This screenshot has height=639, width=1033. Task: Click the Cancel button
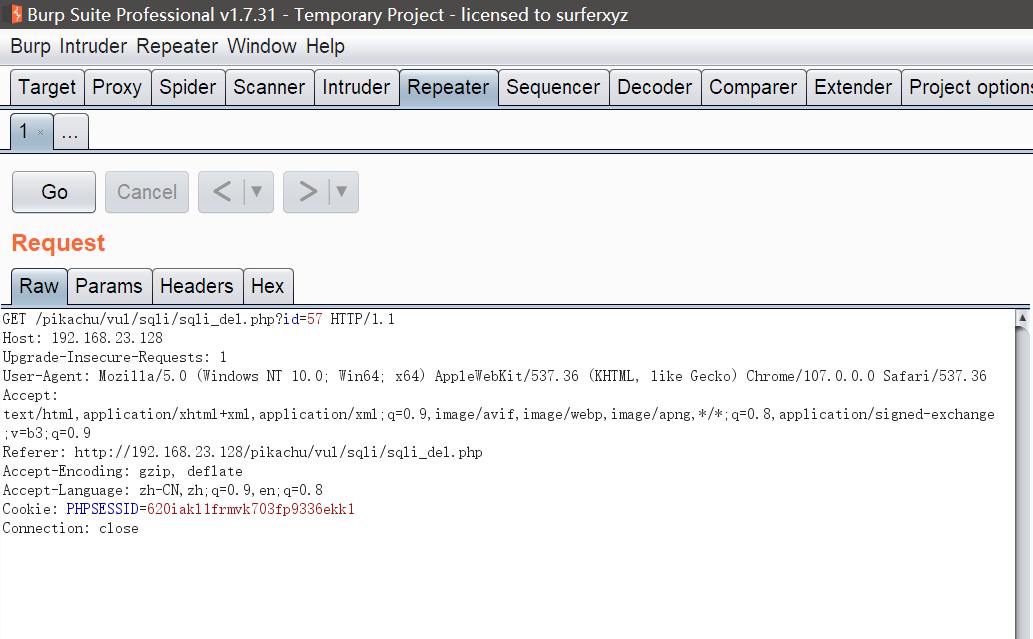(x=147, y=192)
